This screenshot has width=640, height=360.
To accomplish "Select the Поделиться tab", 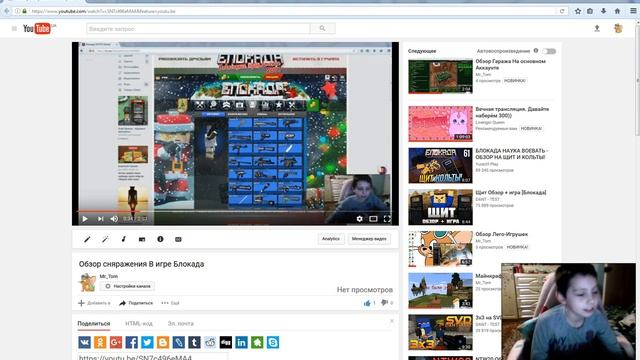I will tap(94, 323).
